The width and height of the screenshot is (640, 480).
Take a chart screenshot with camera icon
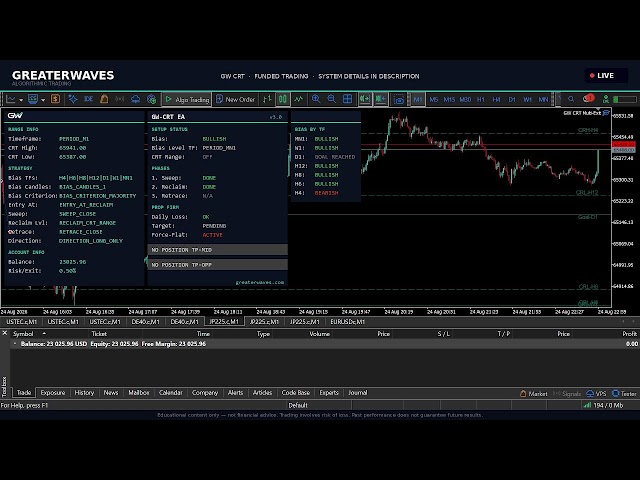click(399, 99)
